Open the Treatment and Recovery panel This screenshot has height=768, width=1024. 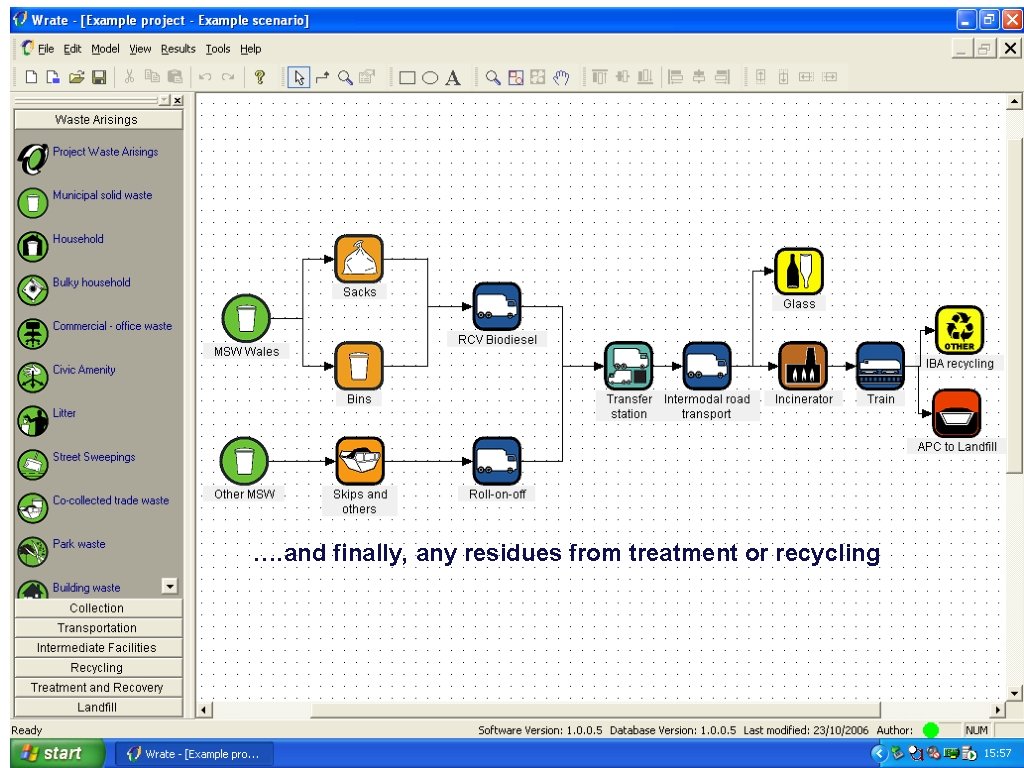[97, 687]
